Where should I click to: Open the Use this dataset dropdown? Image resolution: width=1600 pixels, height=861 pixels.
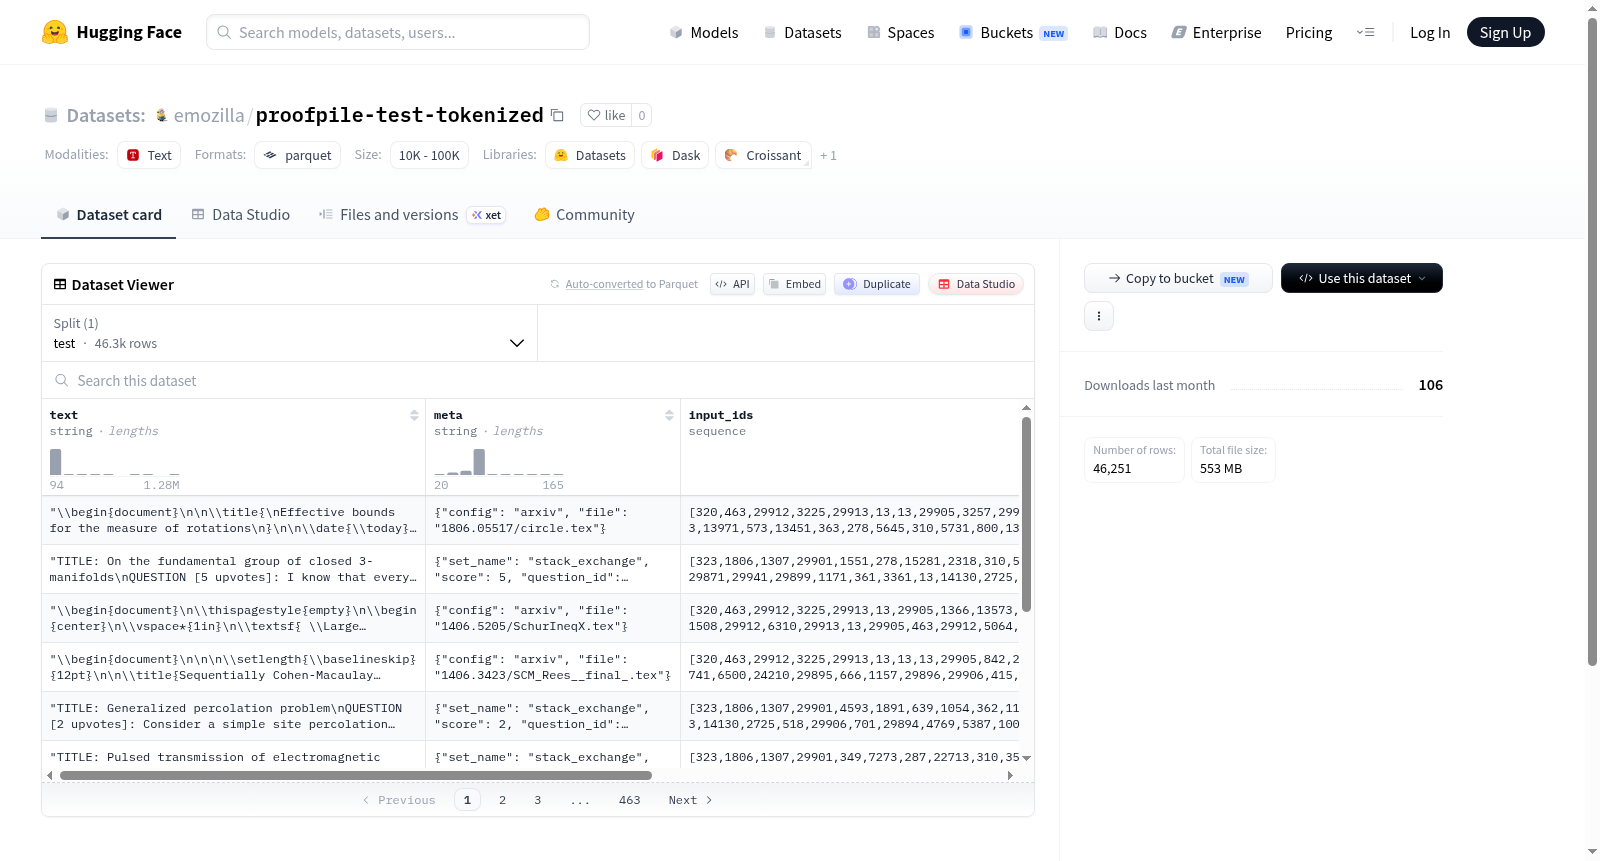pyautogui.click(x=1362, y=278)
